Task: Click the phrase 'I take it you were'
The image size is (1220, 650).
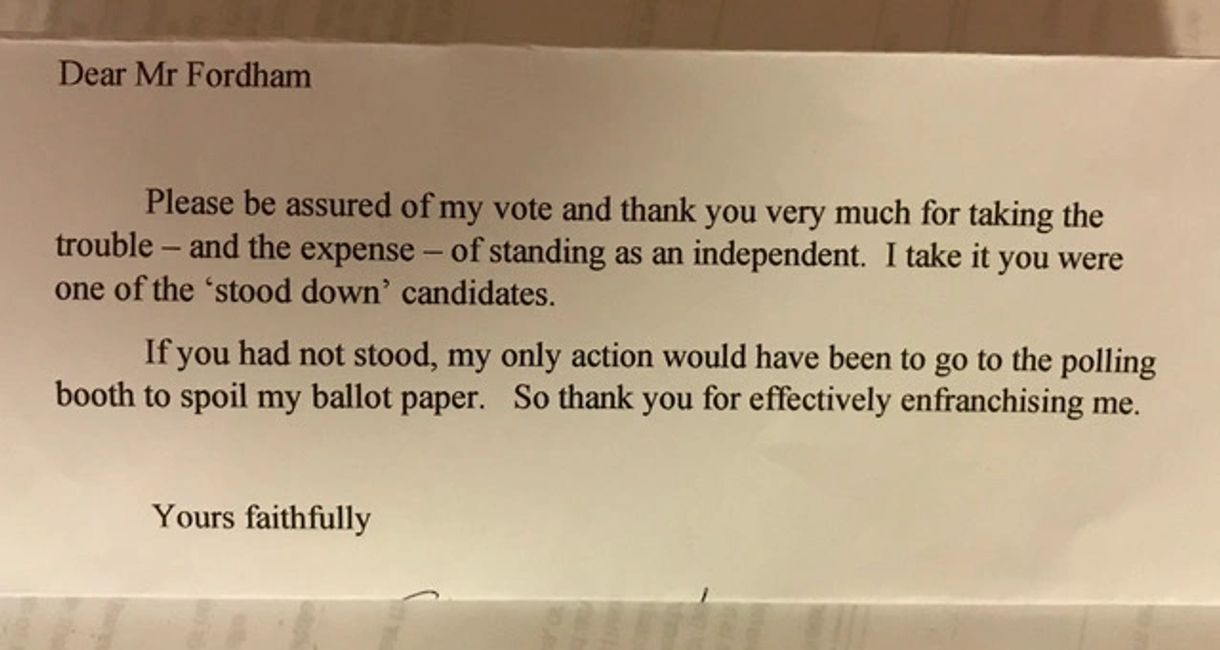Action: coord(1004,257)
